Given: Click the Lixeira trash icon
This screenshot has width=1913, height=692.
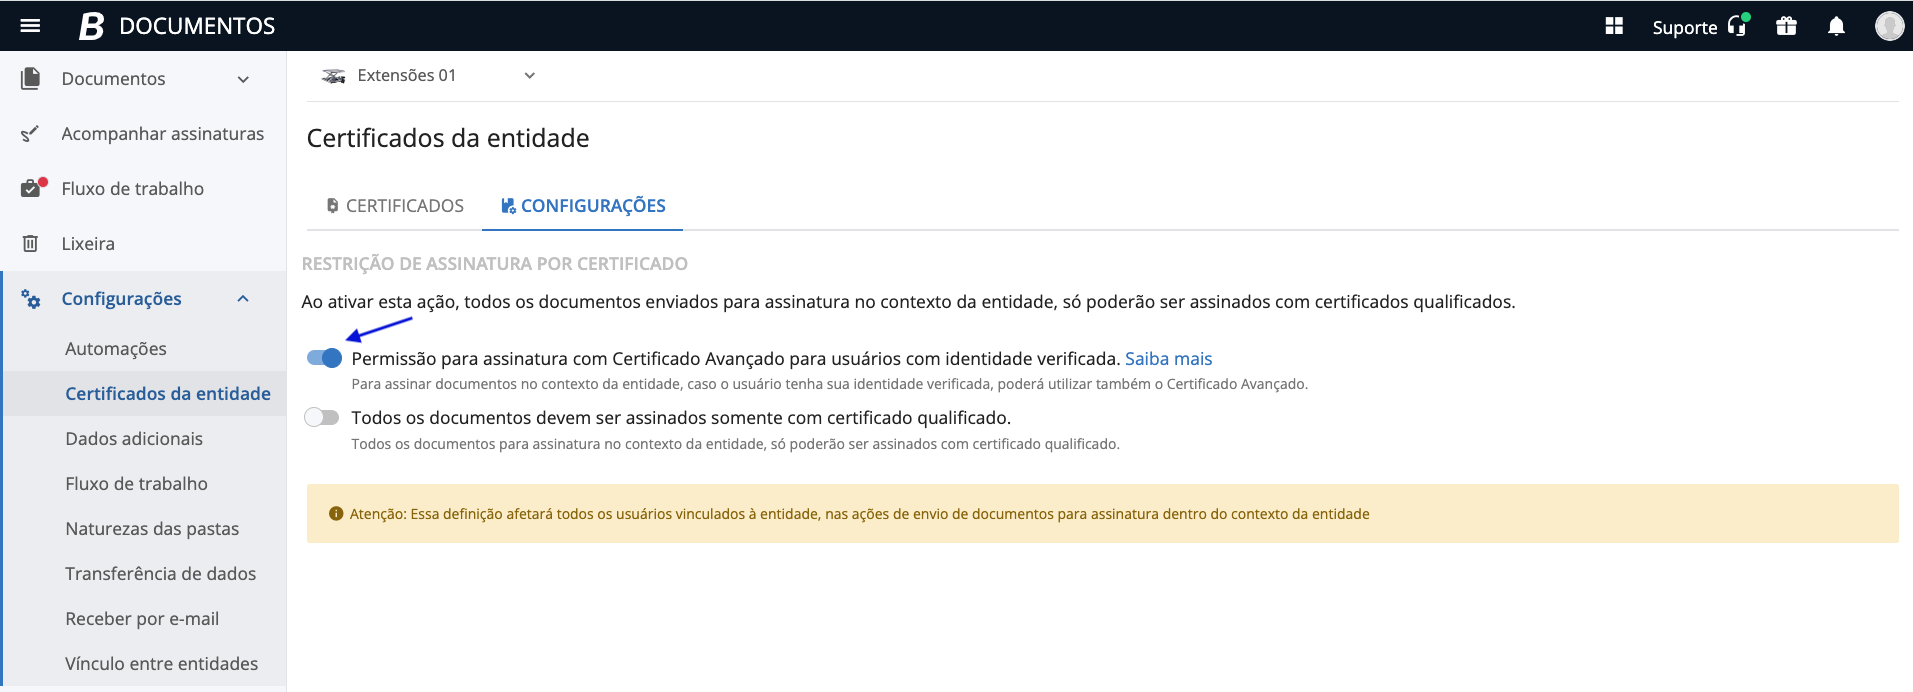Looking at the screenshot, I should click(x=30, y=244).
